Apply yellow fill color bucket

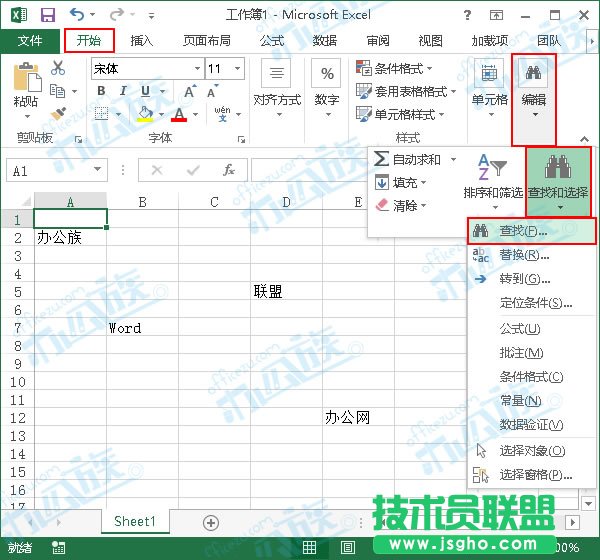[x=145, y=114]
